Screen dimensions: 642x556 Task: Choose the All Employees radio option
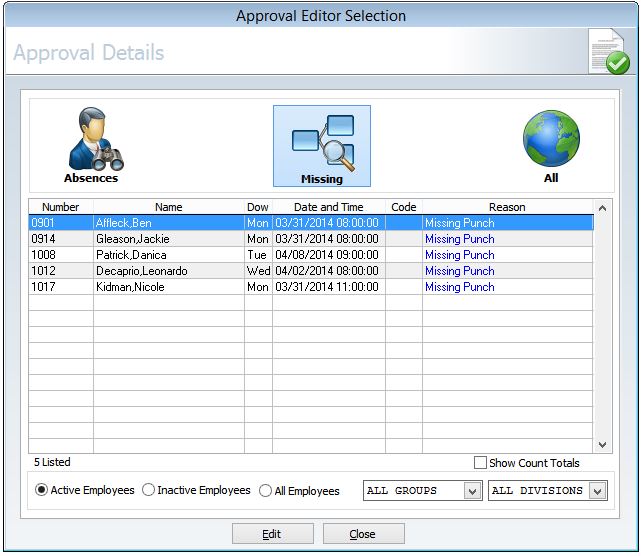point(266,491)
